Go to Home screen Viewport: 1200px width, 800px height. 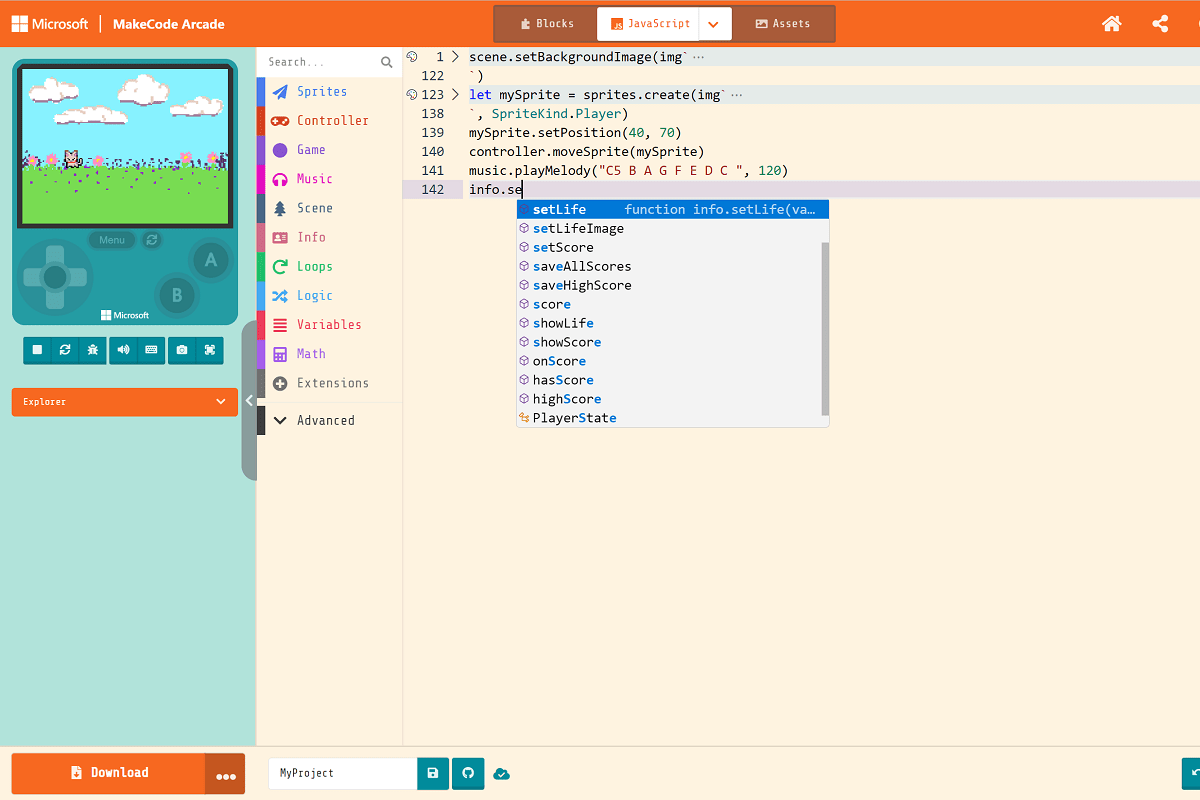tap(1112, 24)
